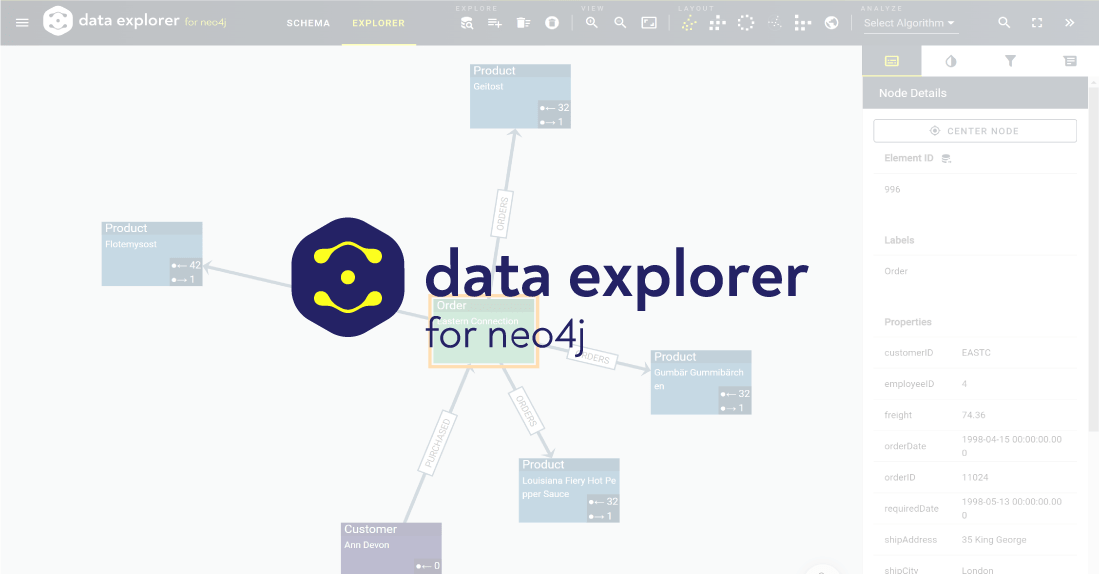The height and width of the screenshot is (574, 1099).
Task: Open the node details panel tab
Action: point(892,61)
